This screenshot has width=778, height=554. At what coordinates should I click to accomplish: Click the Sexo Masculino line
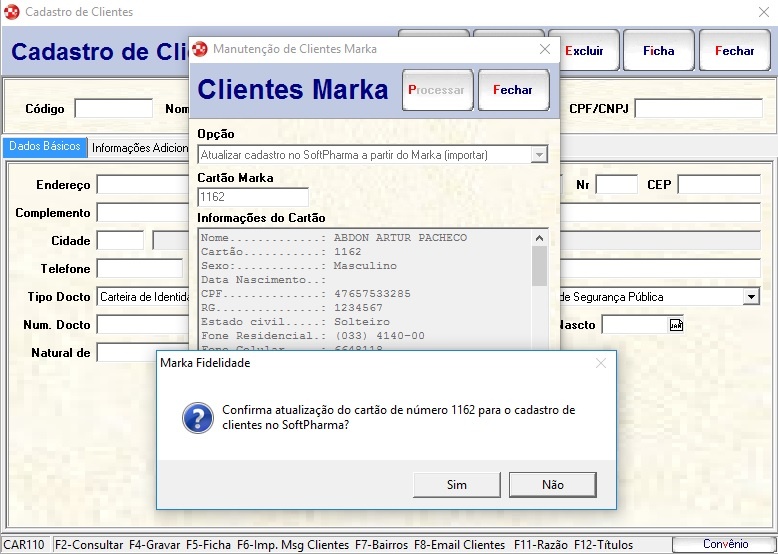[x=299, y=265]
